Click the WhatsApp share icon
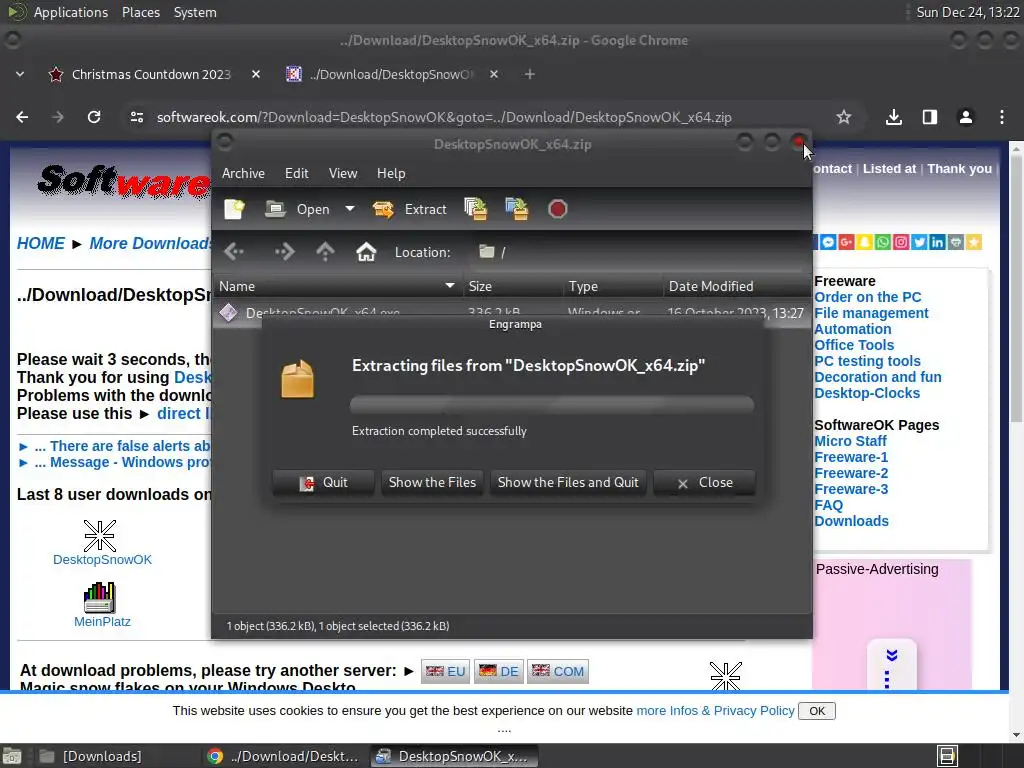1024x768 pixels. coord(883,242)
